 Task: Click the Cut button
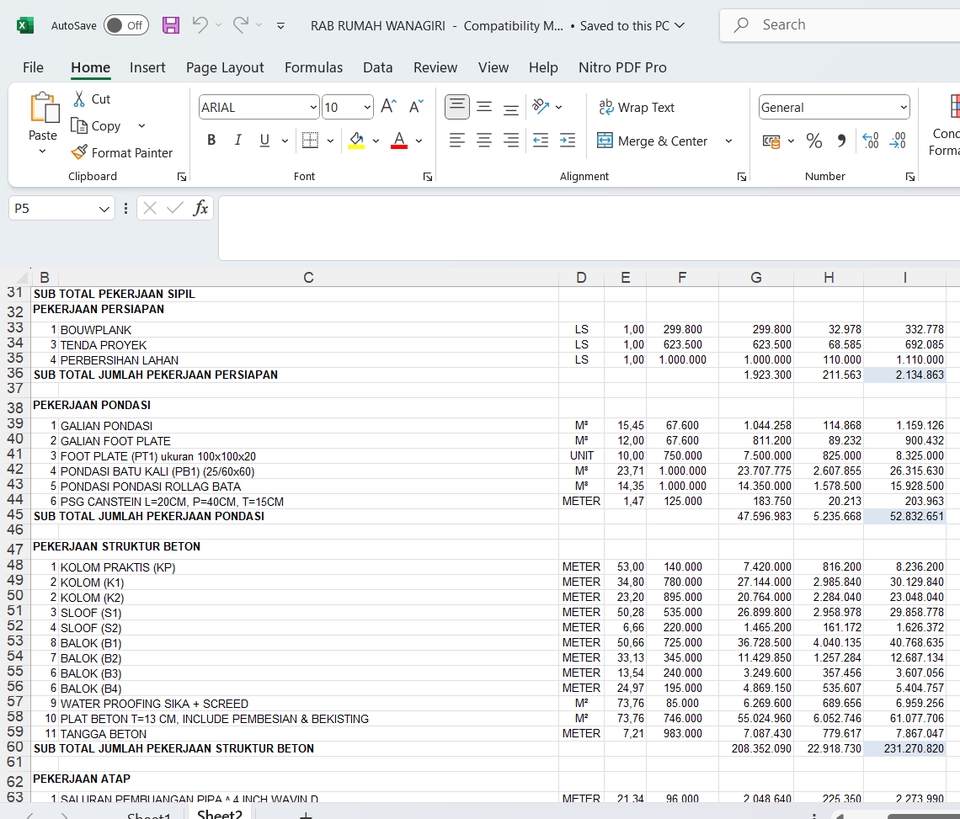pyautogui.click(x=91, y=99)
